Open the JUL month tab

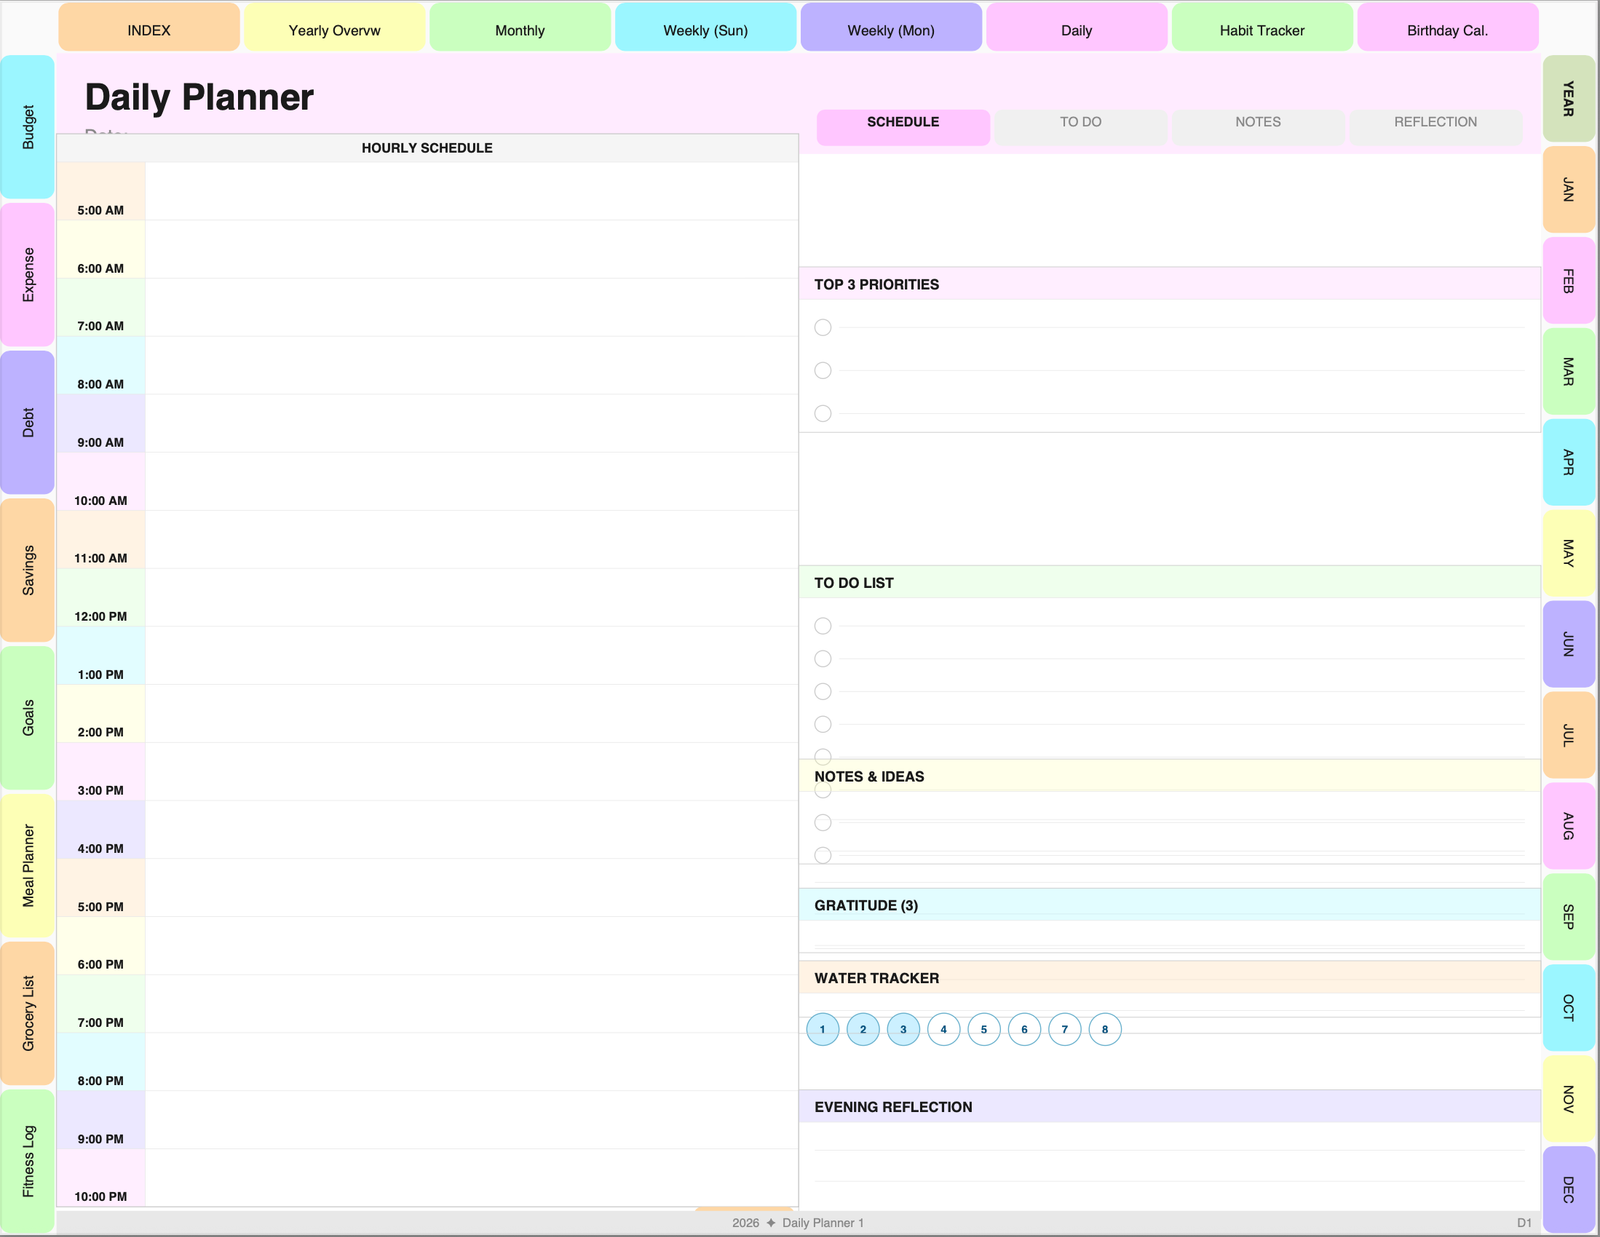click(x=1568, y=736)
